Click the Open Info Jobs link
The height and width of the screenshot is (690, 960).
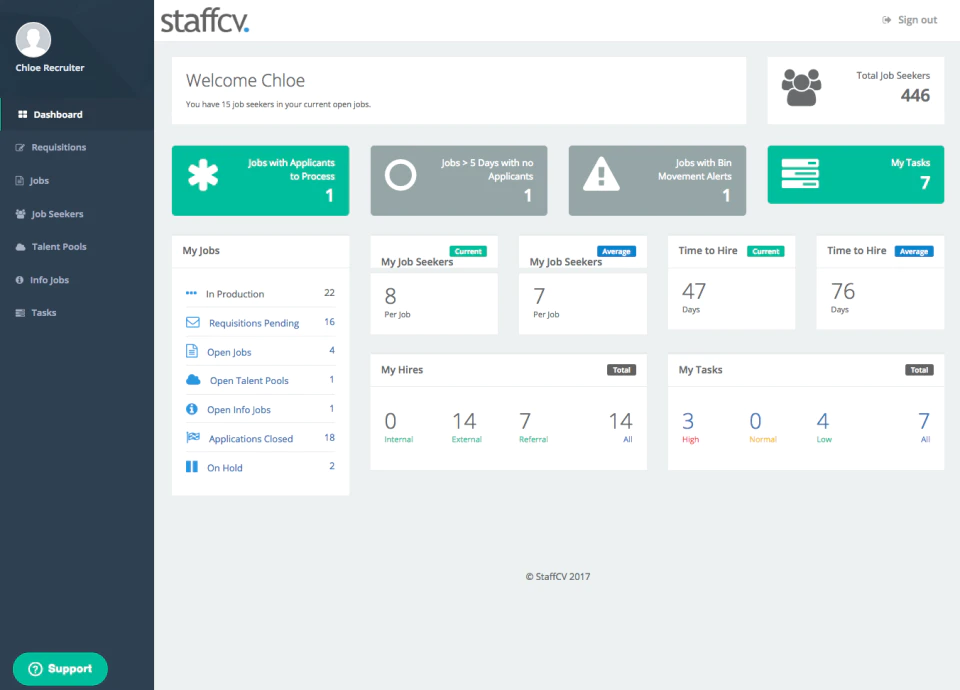pos(239,410)
